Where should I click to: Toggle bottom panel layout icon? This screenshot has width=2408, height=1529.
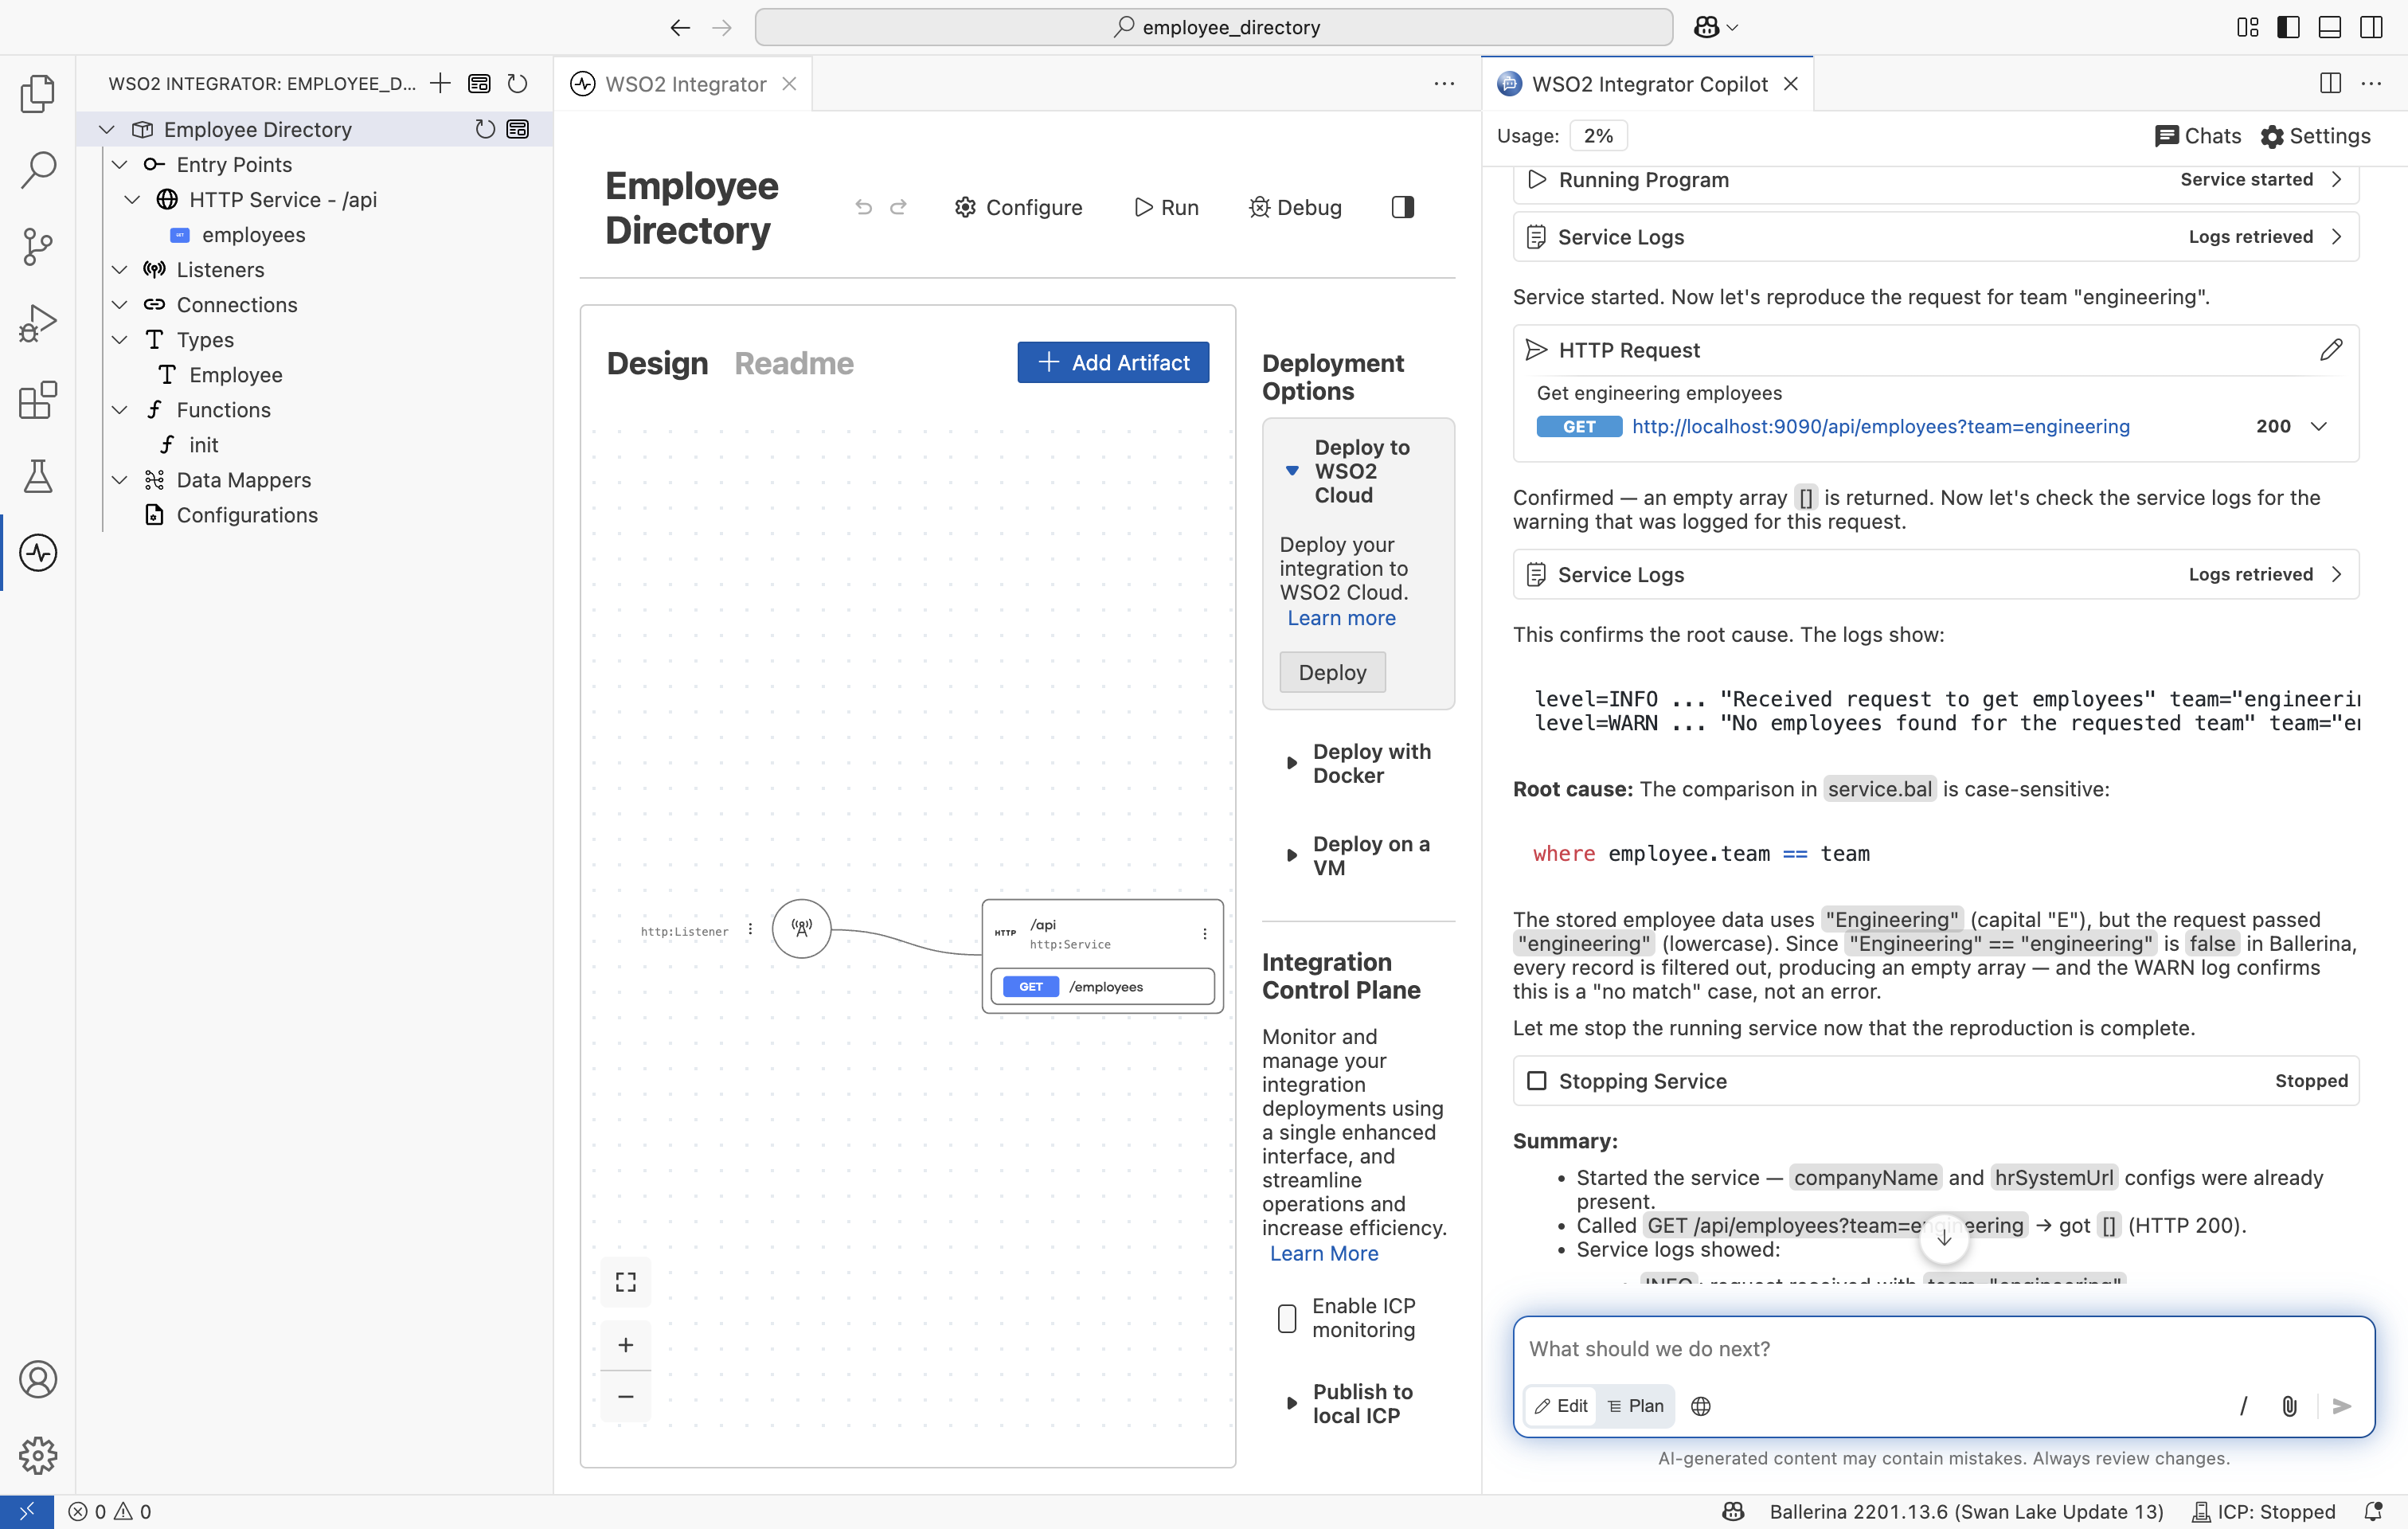coord(2329,27)
